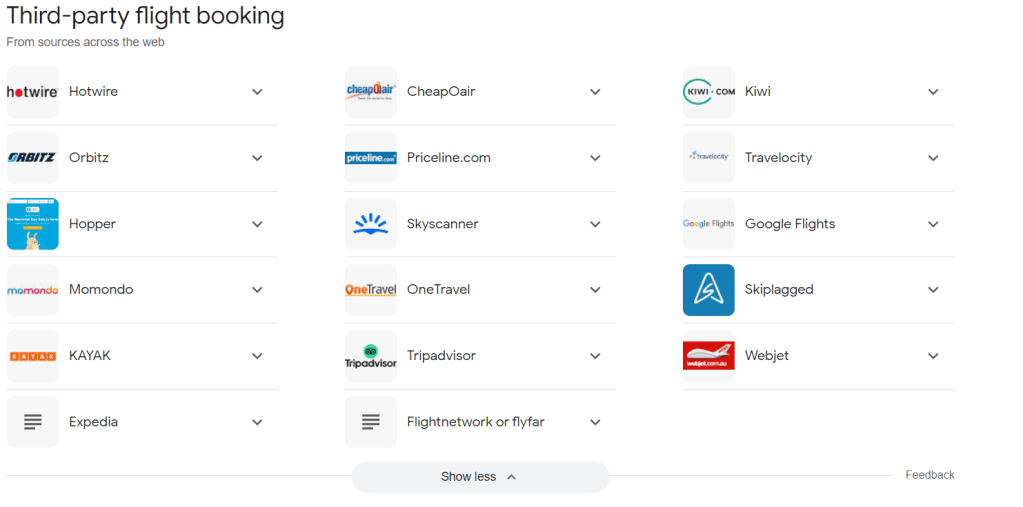
Task: Click the Hotwire logo icon
Action: pos(33,92)
